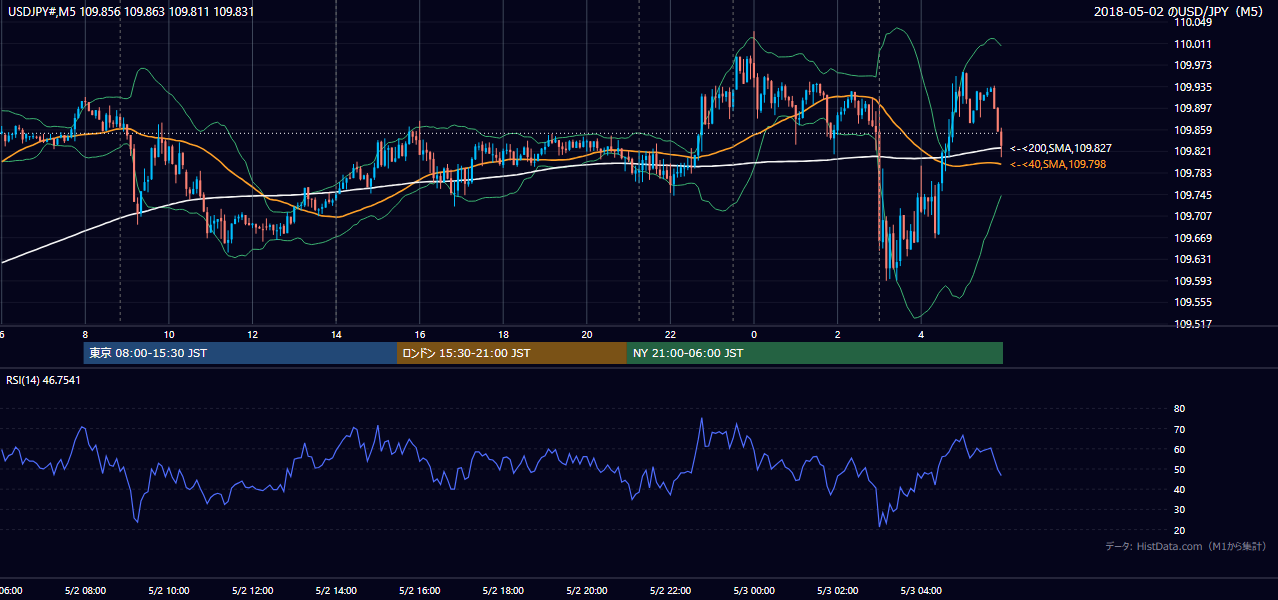Click the RSI 30 level label
The height and width of the screenshot is (600, 1278).
click(x=1179, y=510)
